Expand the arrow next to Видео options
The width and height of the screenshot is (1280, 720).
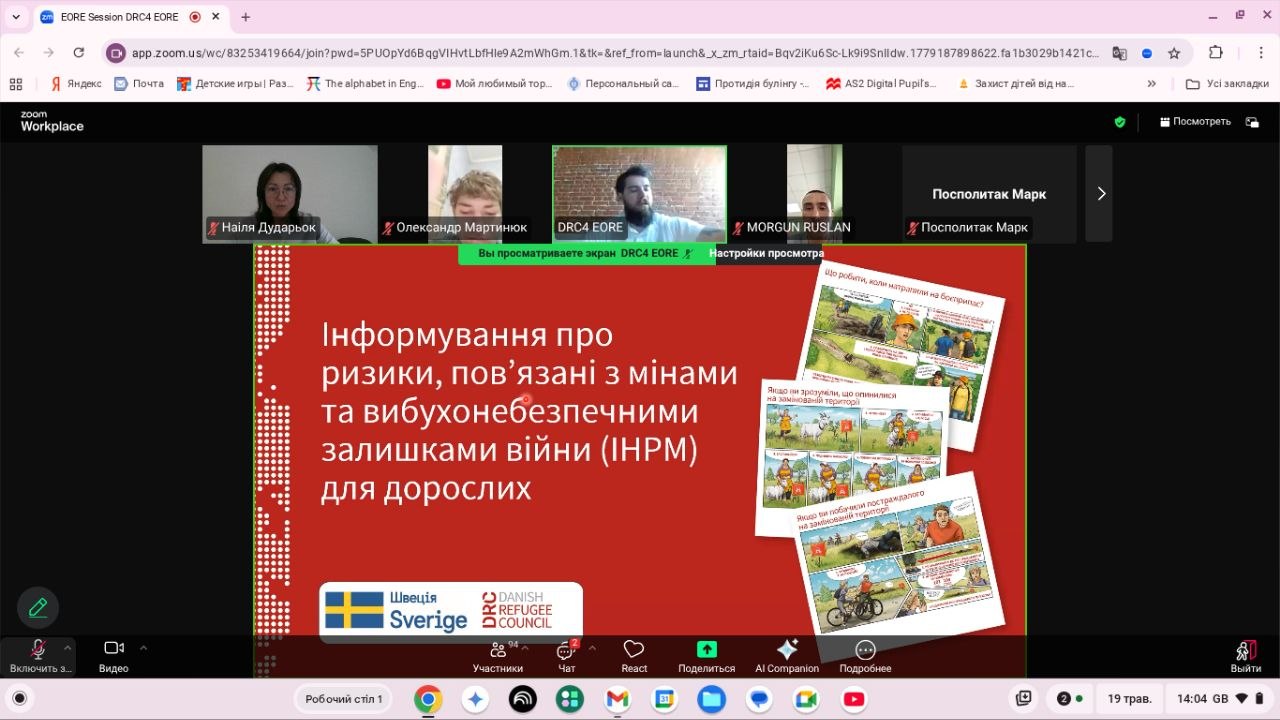coord(143,647)
